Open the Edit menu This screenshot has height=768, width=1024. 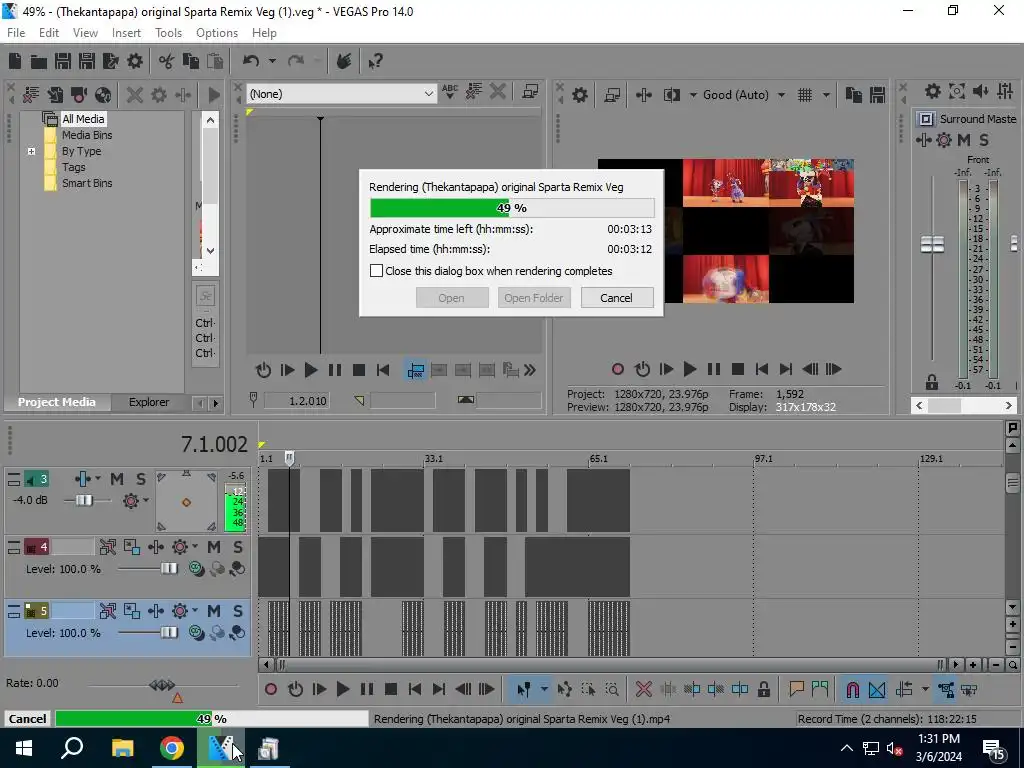point(49,33)
